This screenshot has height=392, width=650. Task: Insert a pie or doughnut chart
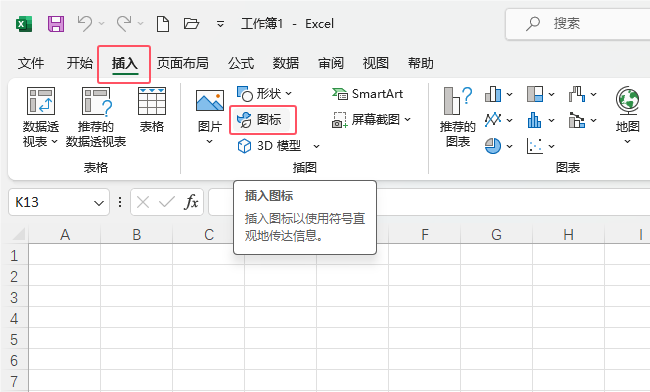[x=493, y=146]
